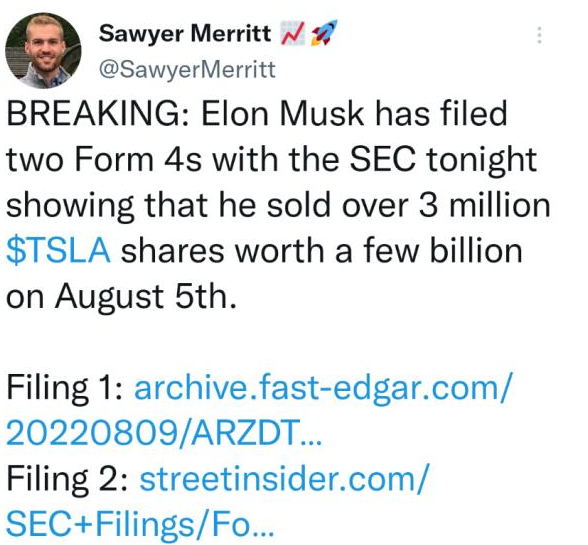588x545 pixels.
Task: Click 'shares worth a few billion' text
Action: point(321,251)
